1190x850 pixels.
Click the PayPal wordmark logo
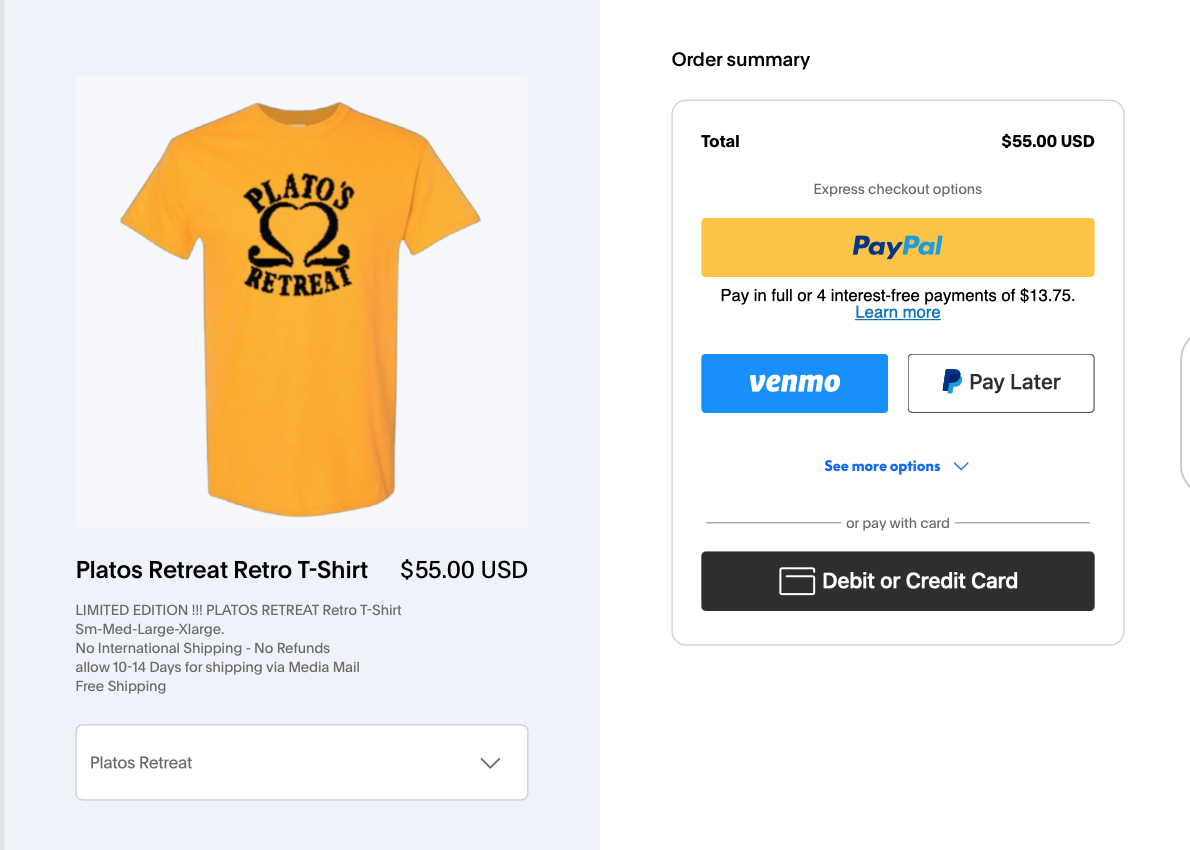coord(897,246)
